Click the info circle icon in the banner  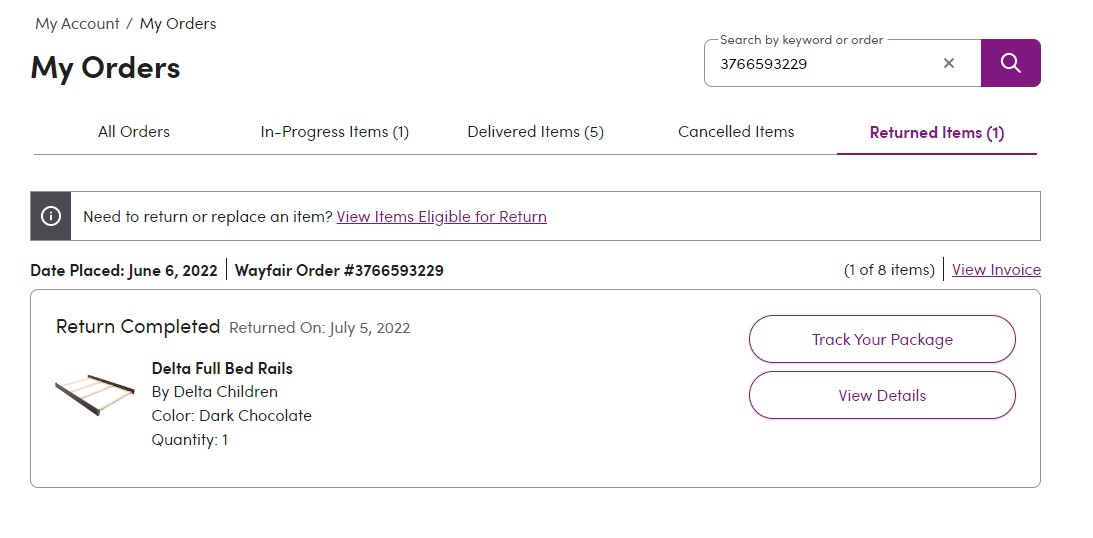point(51,216)
